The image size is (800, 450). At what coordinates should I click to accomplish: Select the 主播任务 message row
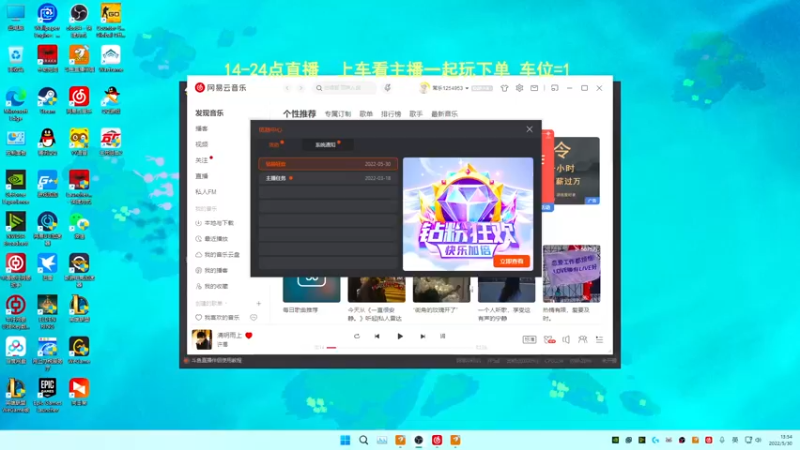pyautogui.click(x=328, y=178)
